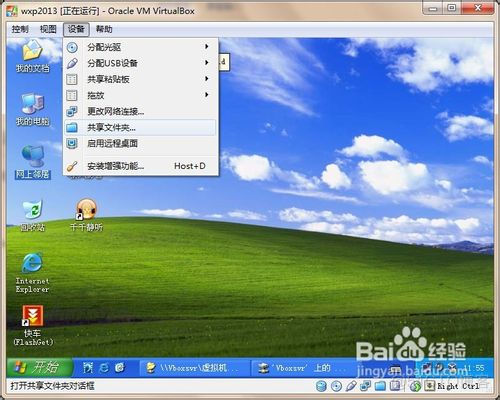The image size is (500, 400).
Task: Select 网上邻居 desktop icon
Action: tap(33, 162)
